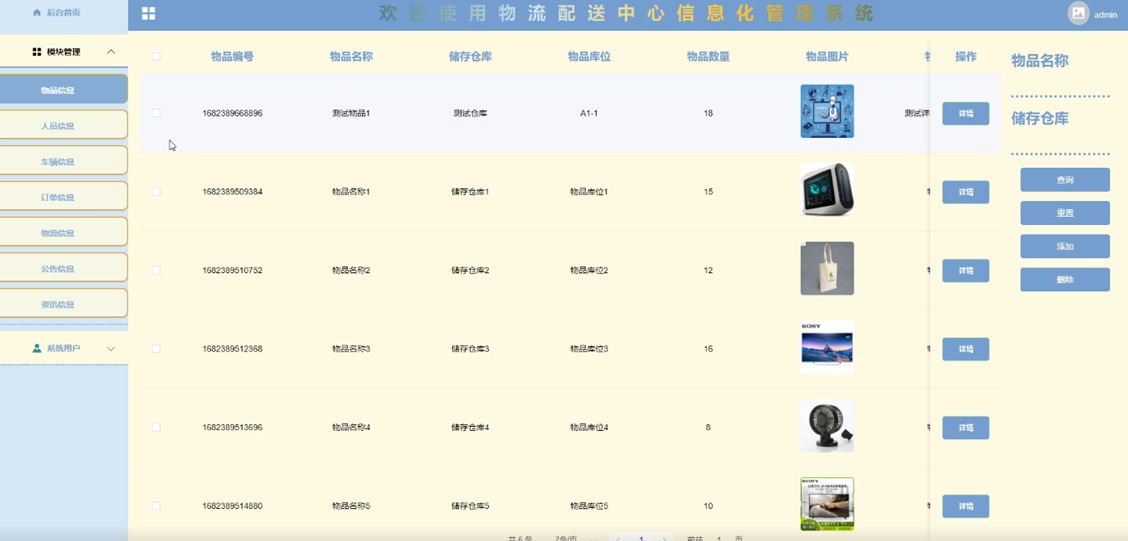The width and height of the screenshot is (1128, 541).
Task: Click the item number 1682389668896
Action: (x=232, y=113)
